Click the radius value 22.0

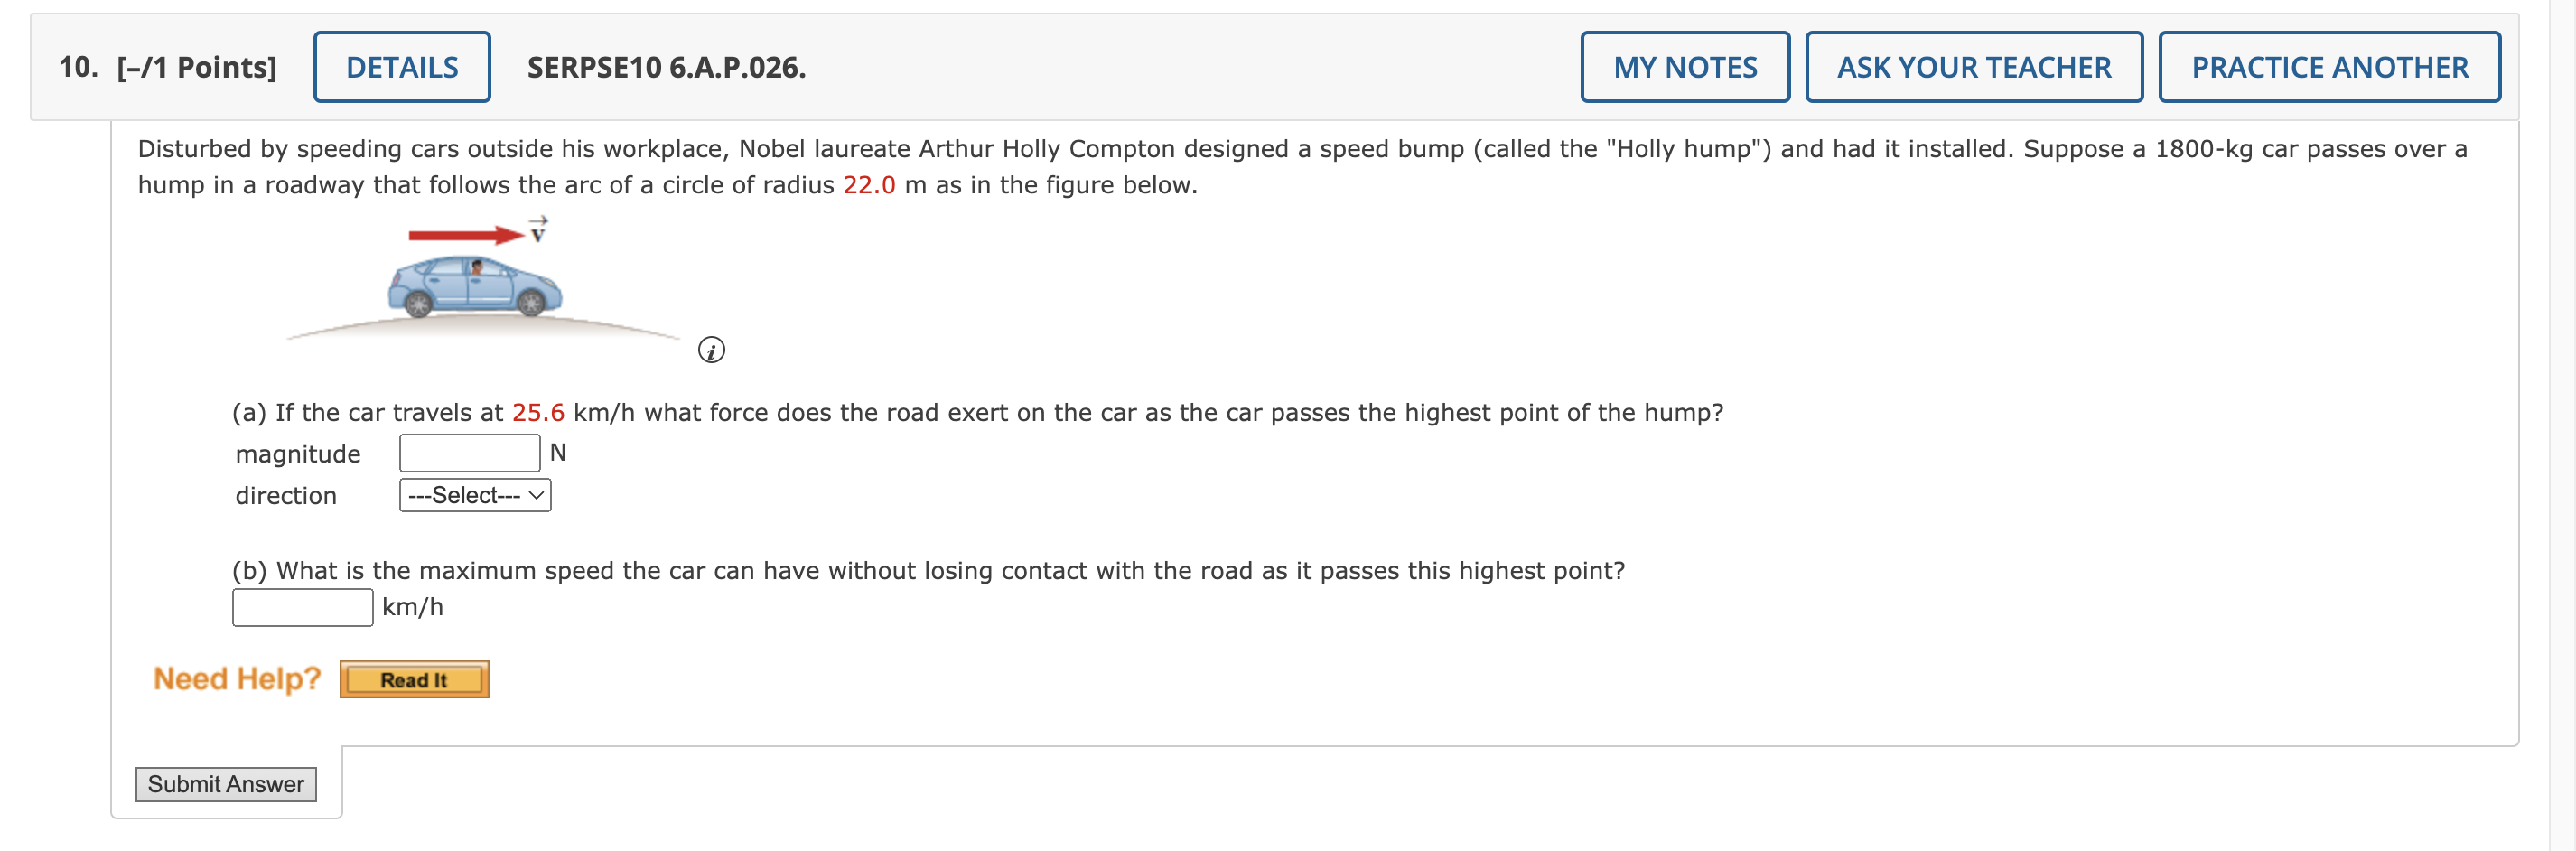pyautogui.click(x=870, y=184)
